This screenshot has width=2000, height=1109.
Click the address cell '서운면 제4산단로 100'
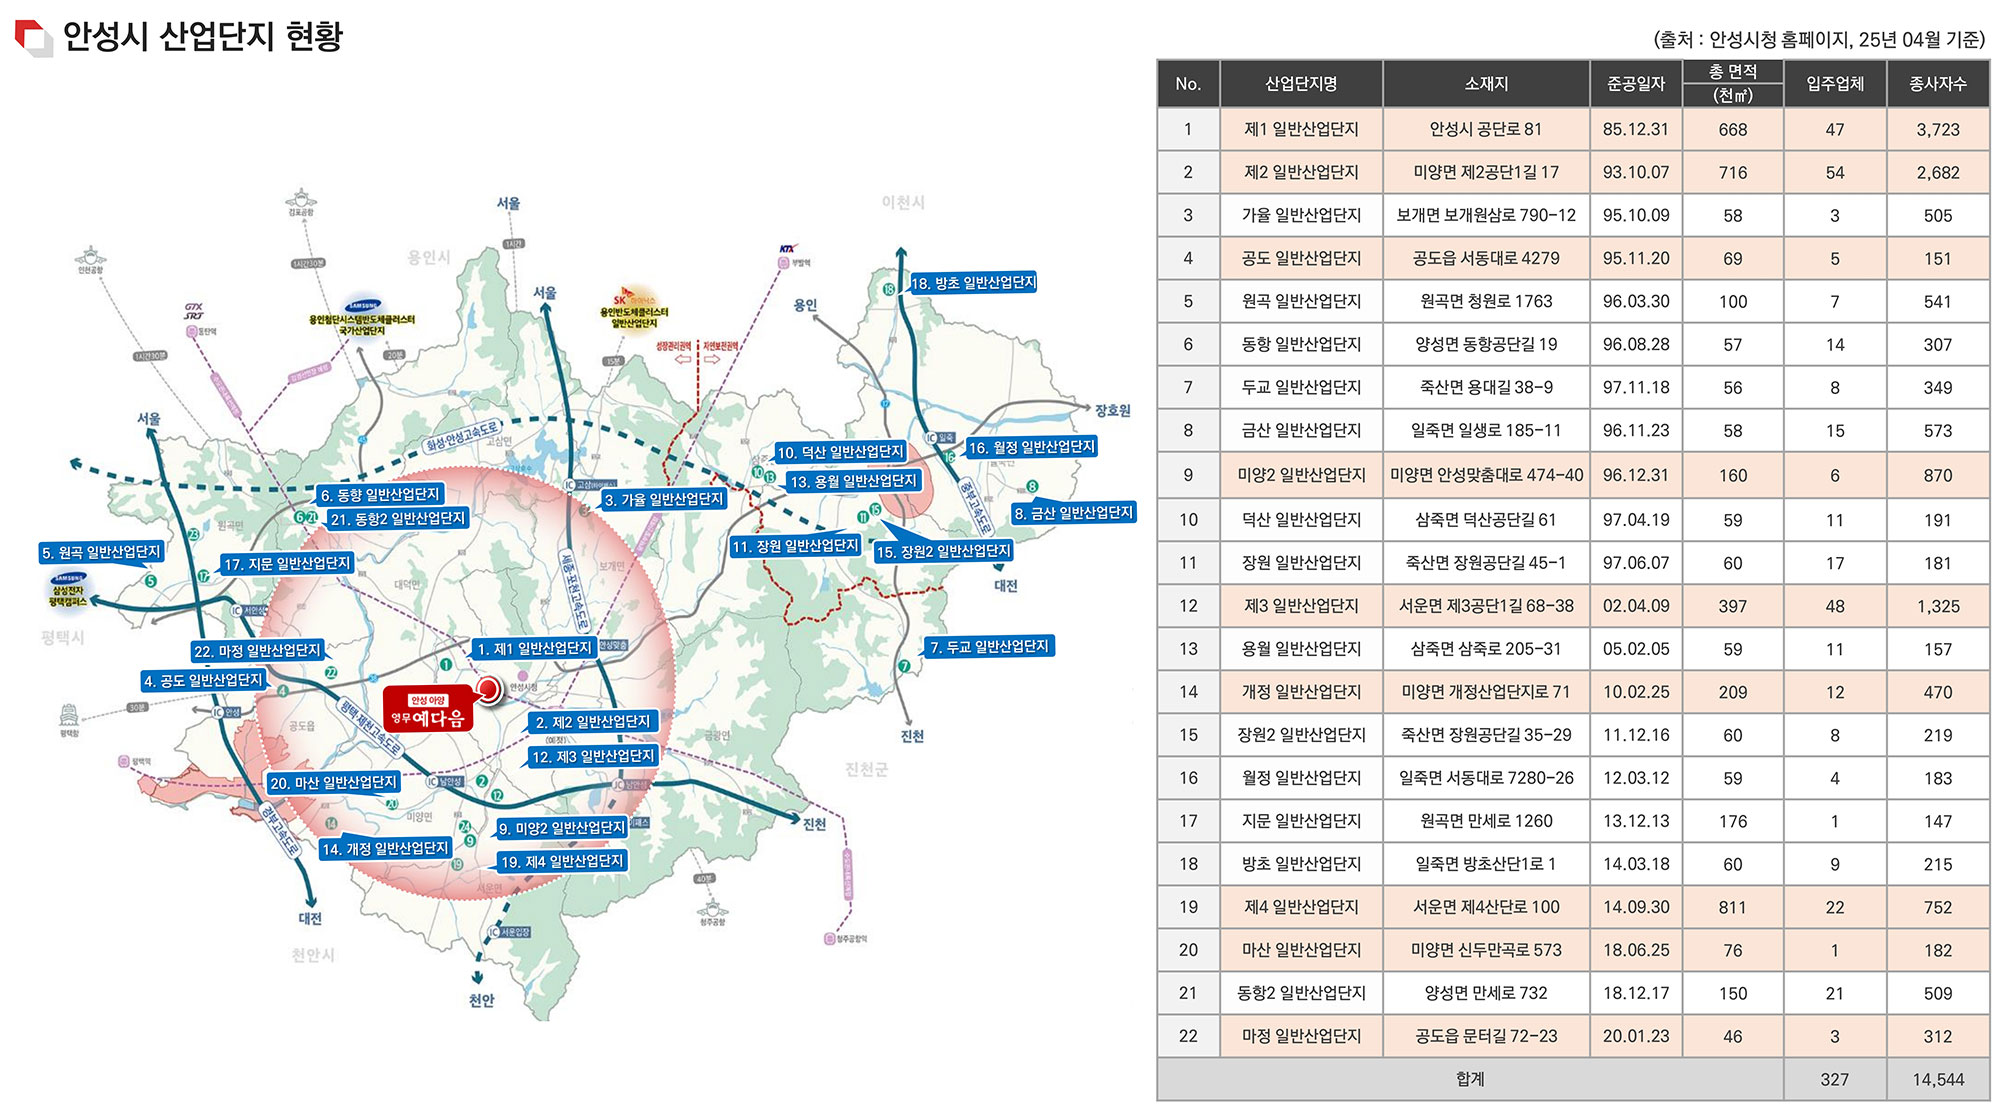click(1485, 907)
